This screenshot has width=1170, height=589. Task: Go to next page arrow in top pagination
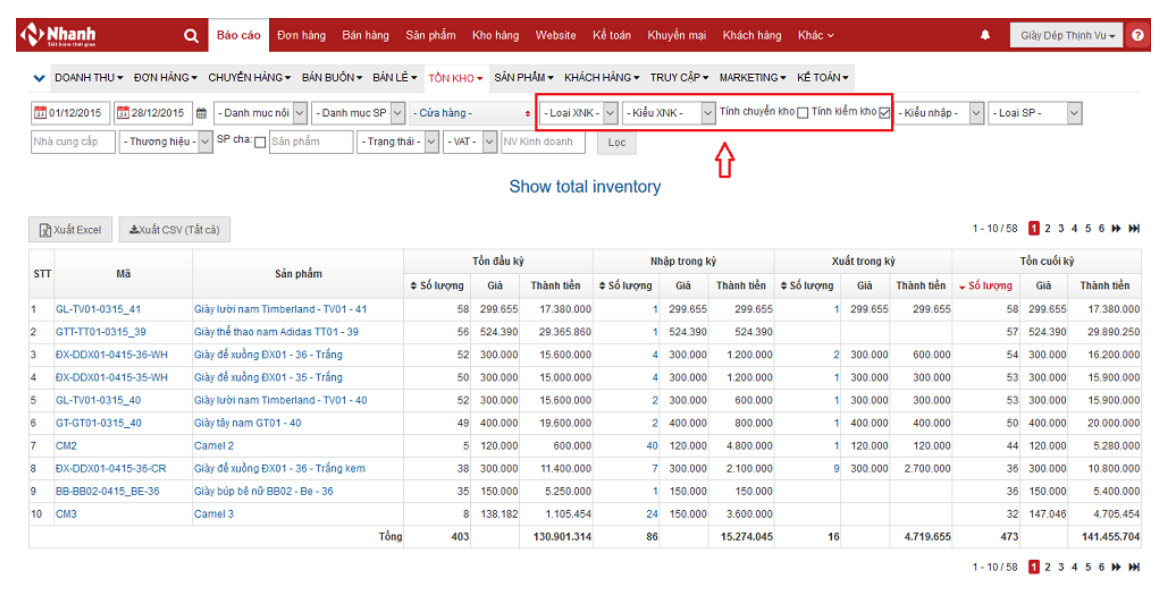click(x=1116, y=228)
